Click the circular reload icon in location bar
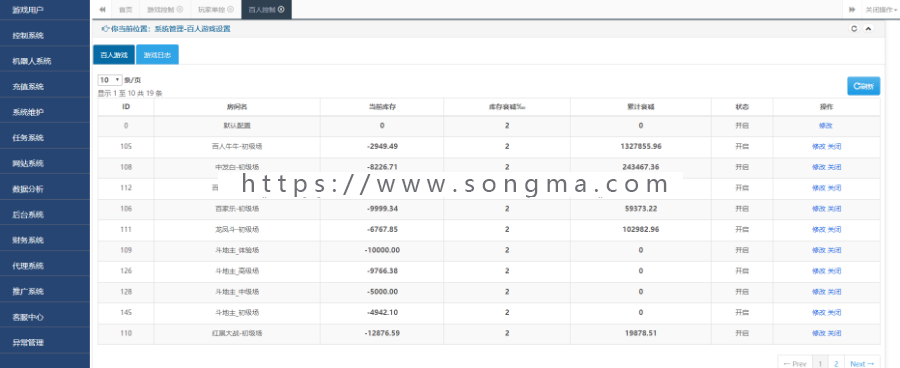 (x=854, y=29)
